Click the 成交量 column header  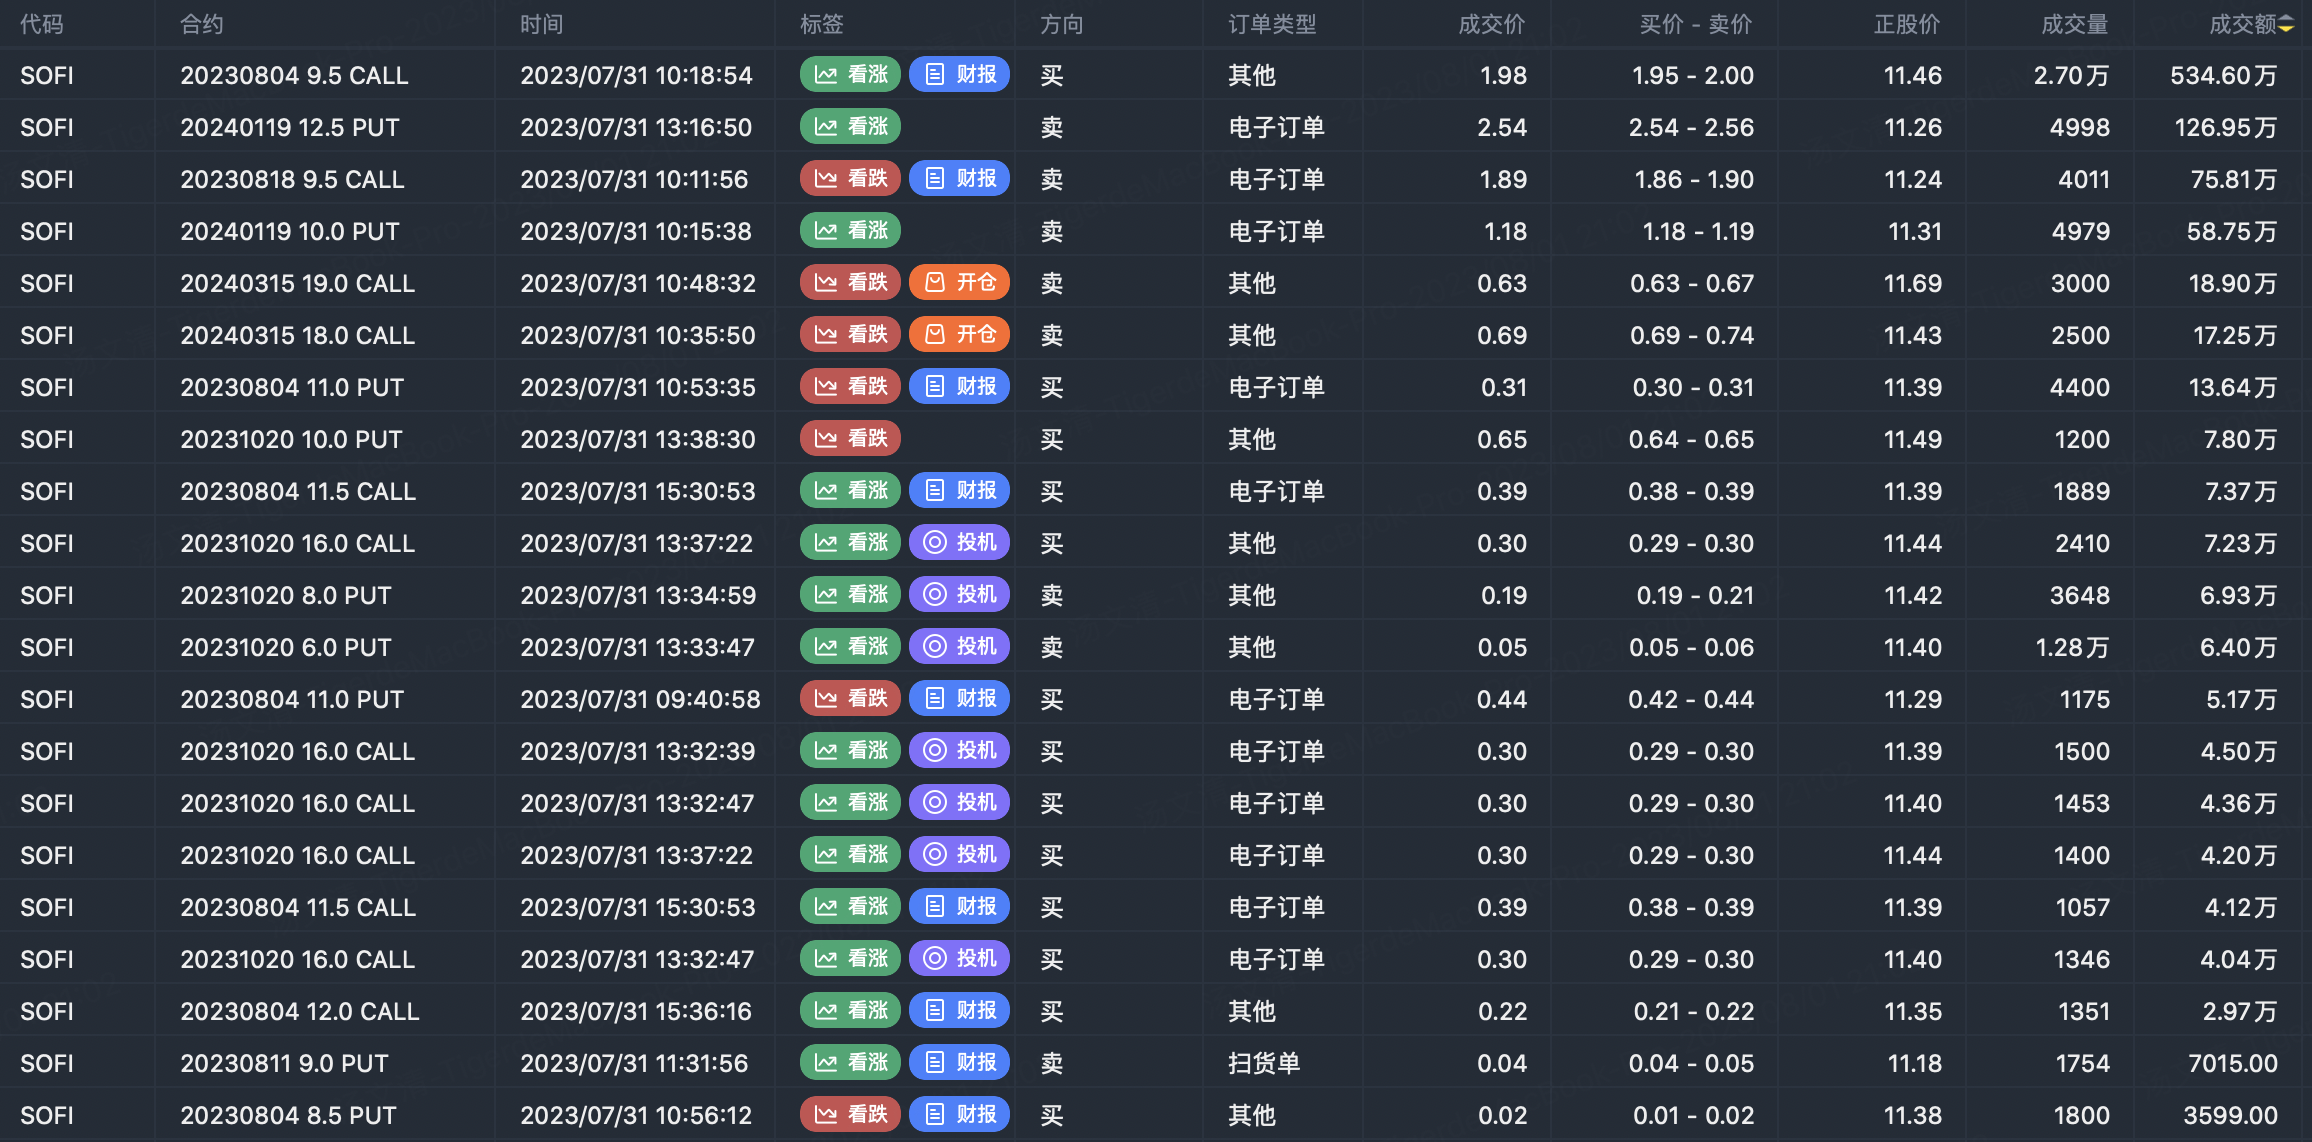click(2074, 24)
